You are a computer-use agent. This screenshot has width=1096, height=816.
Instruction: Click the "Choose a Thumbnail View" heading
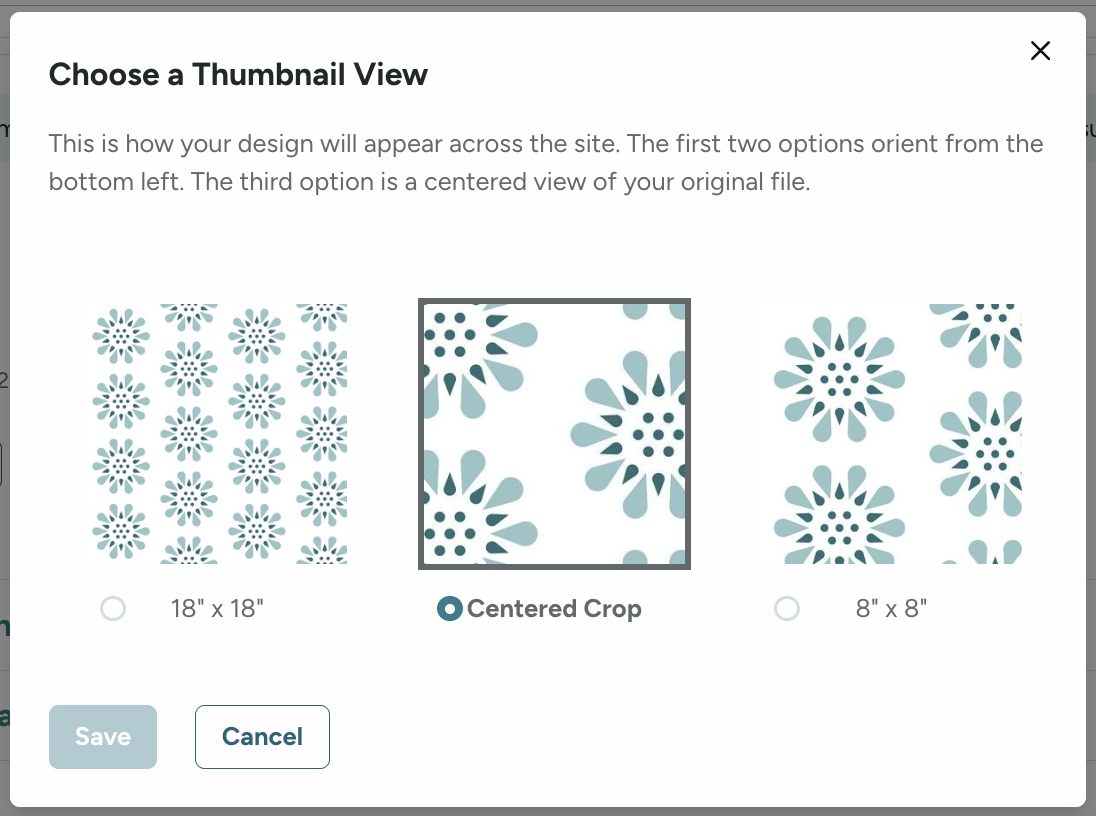[x=238, y=75]
